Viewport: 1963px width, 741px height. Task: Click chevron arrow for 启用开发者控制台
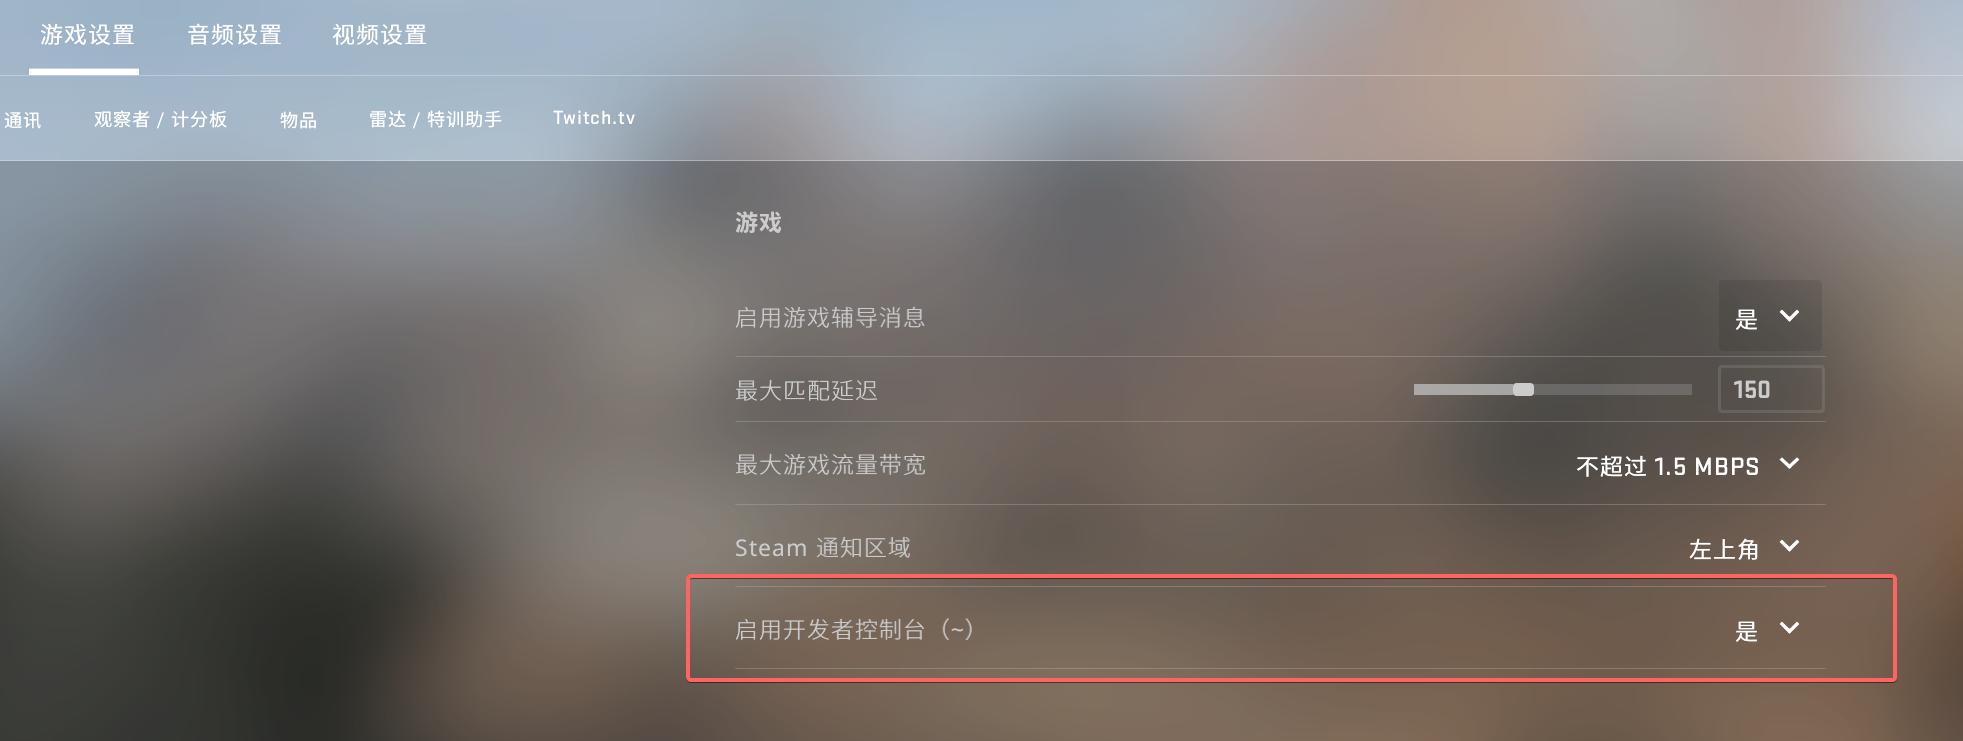point(1790,628)
